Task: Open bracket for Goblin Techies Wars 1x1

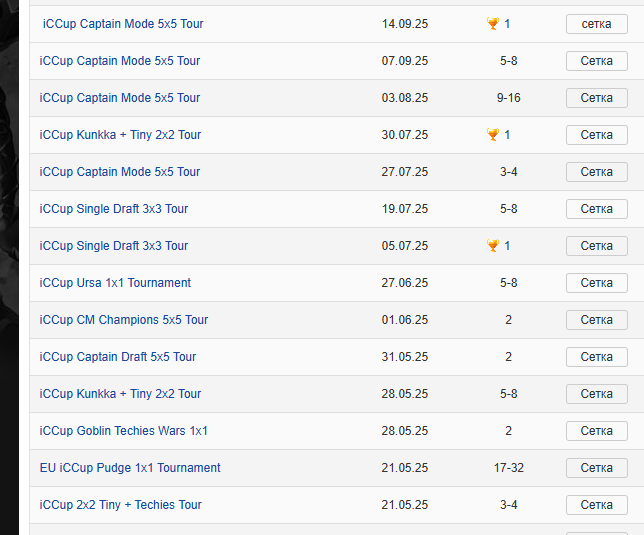Action: [596, 431]
